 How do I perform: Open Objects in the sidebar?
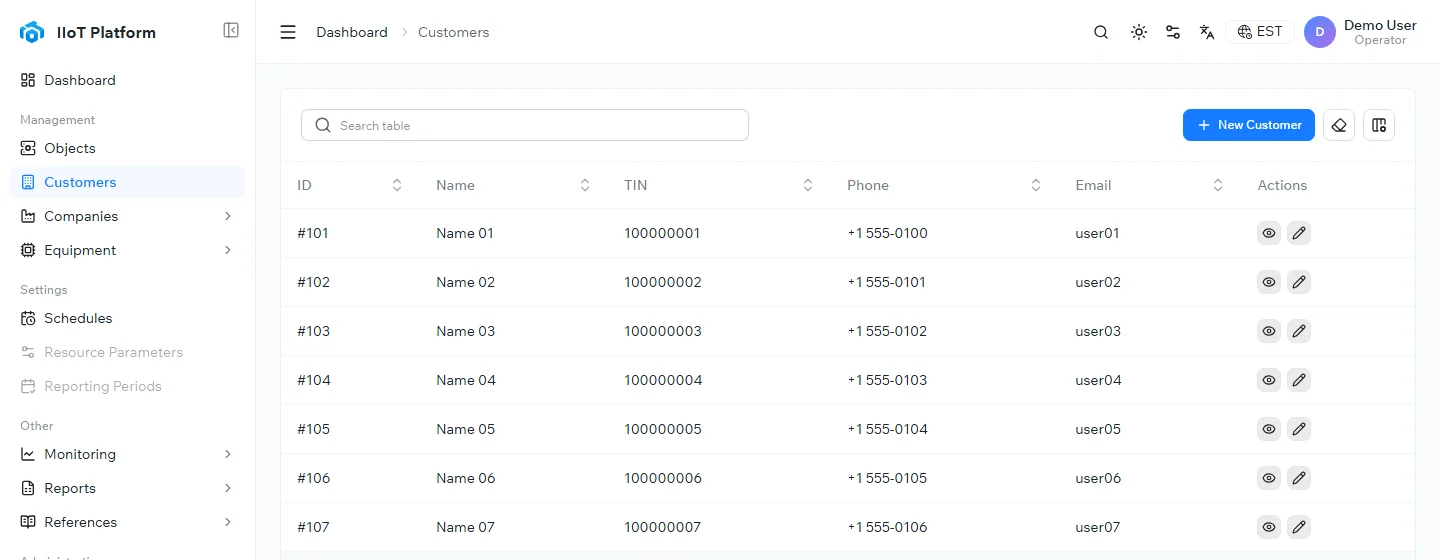click(x=127, y=148)
